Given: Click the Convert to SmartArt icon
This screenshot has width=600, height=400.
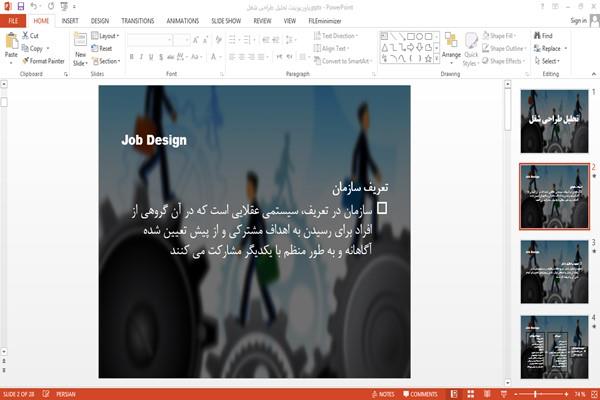Looking at the screenshot, I should [x=317, y=61].
